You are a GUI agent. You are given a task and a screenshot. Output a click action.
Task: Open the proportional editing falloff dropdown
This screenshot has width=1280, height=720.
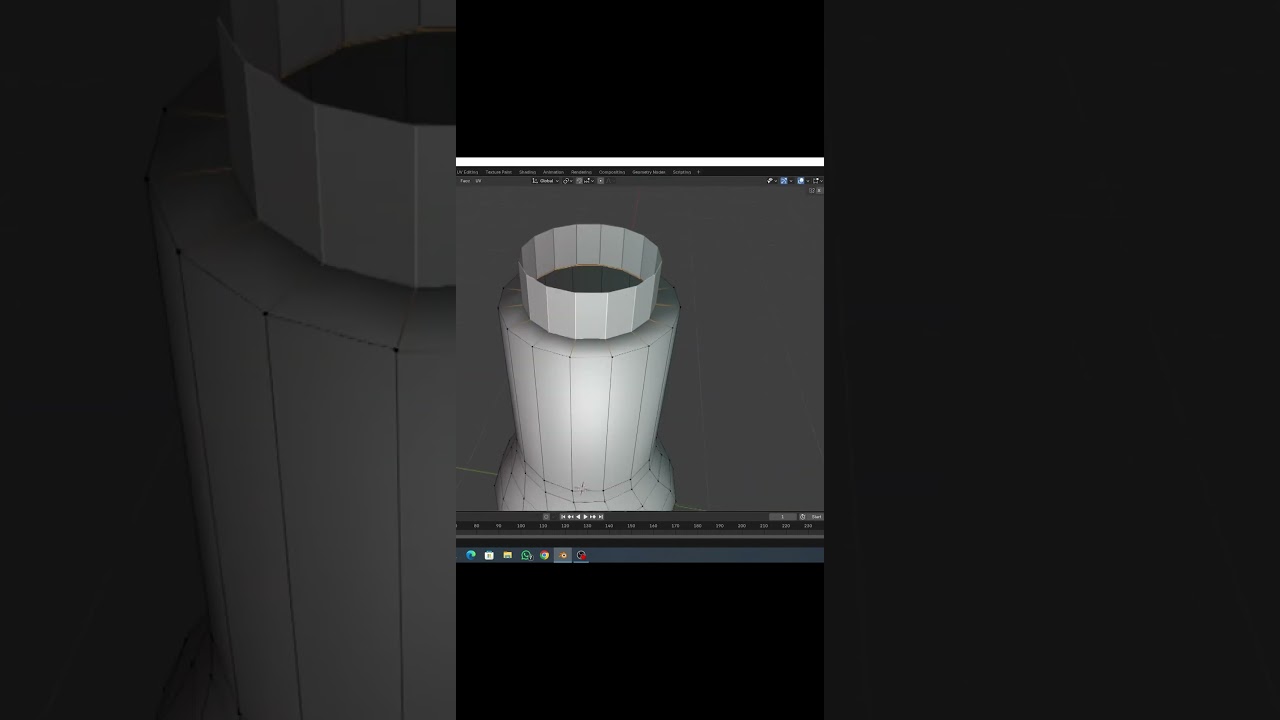[611, 181]
